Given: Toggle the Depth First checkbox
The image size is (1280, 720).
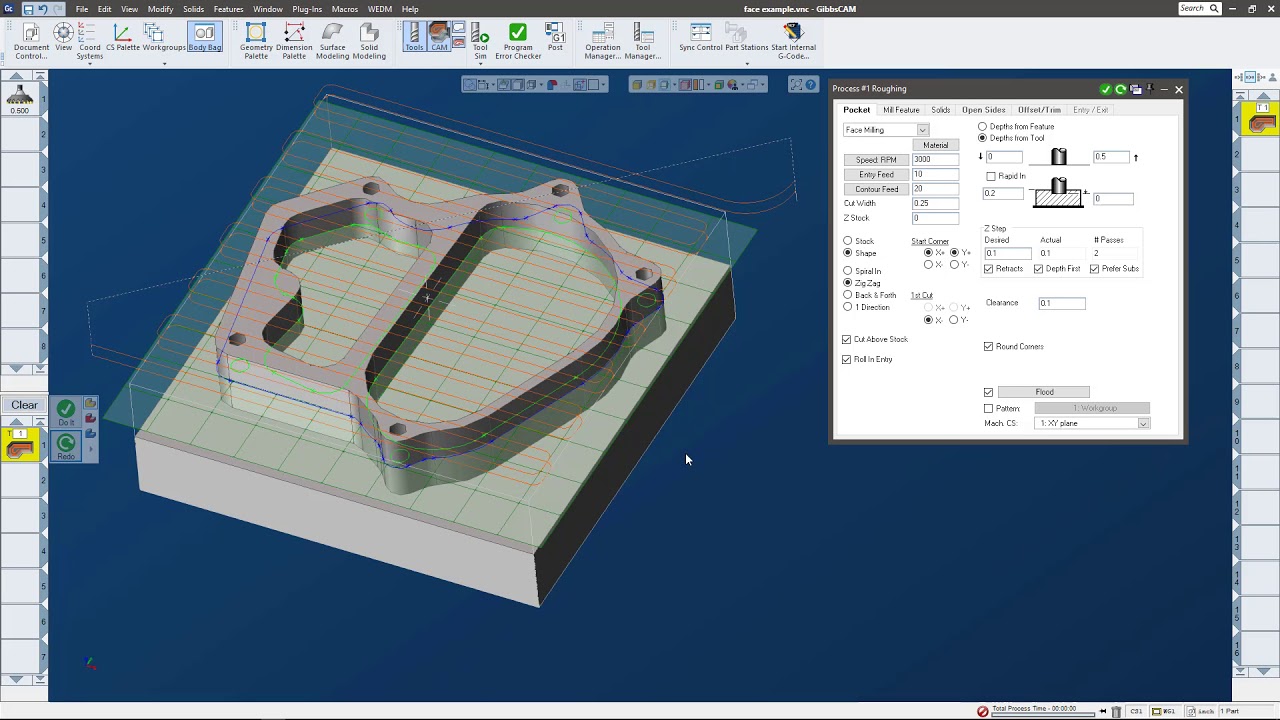Looking at the screenshot, I should (x=1039, y=269).
